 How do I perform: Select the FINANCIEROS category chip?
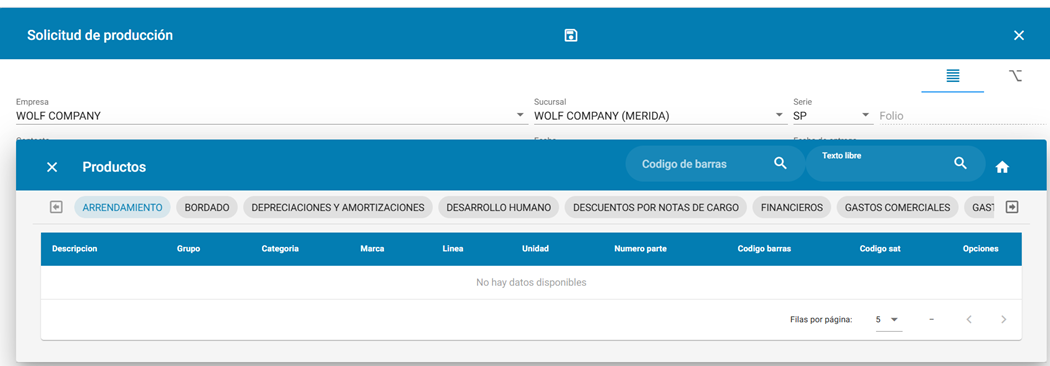coord(792,207)
